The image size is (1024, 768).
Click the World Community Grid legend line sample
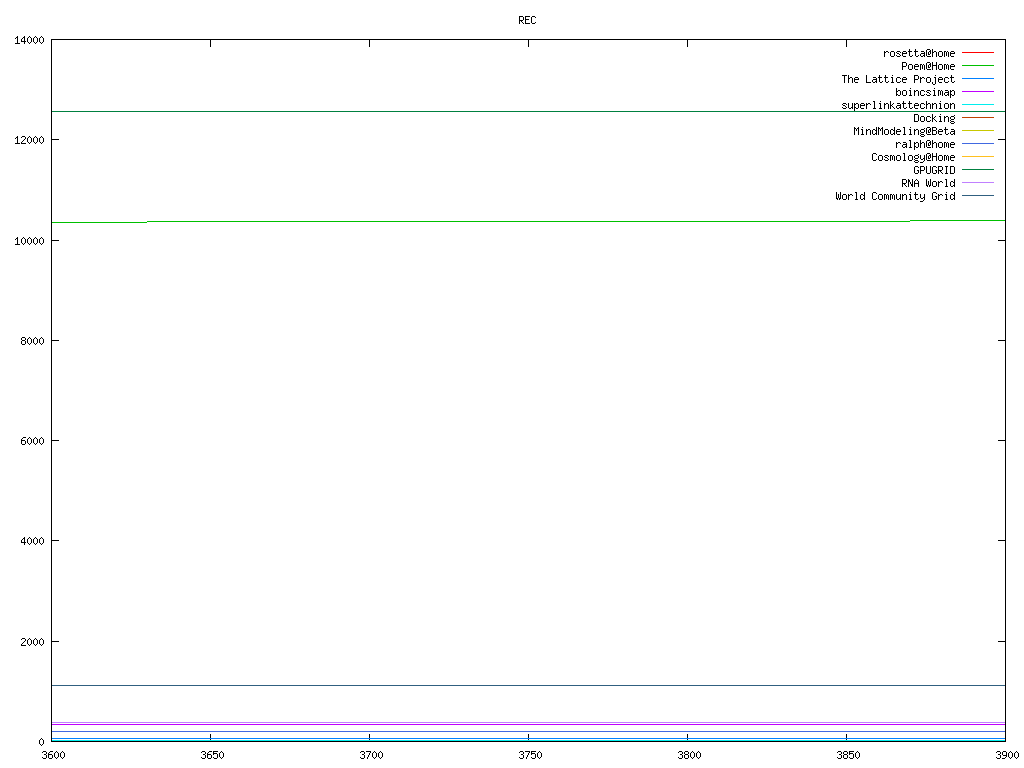978,195
